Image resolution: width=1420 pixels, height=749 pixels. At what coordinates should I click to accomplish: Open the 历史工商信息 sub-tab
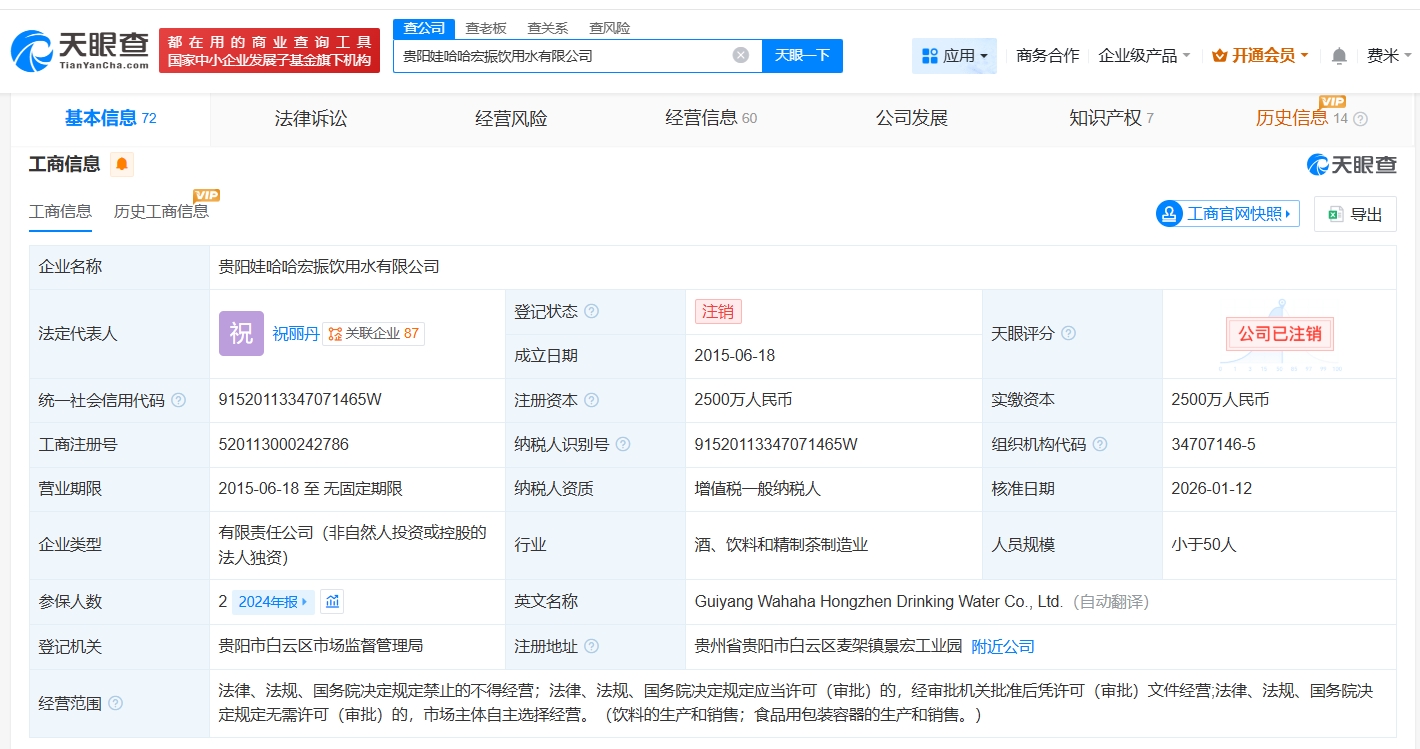(x=161, y=211)
